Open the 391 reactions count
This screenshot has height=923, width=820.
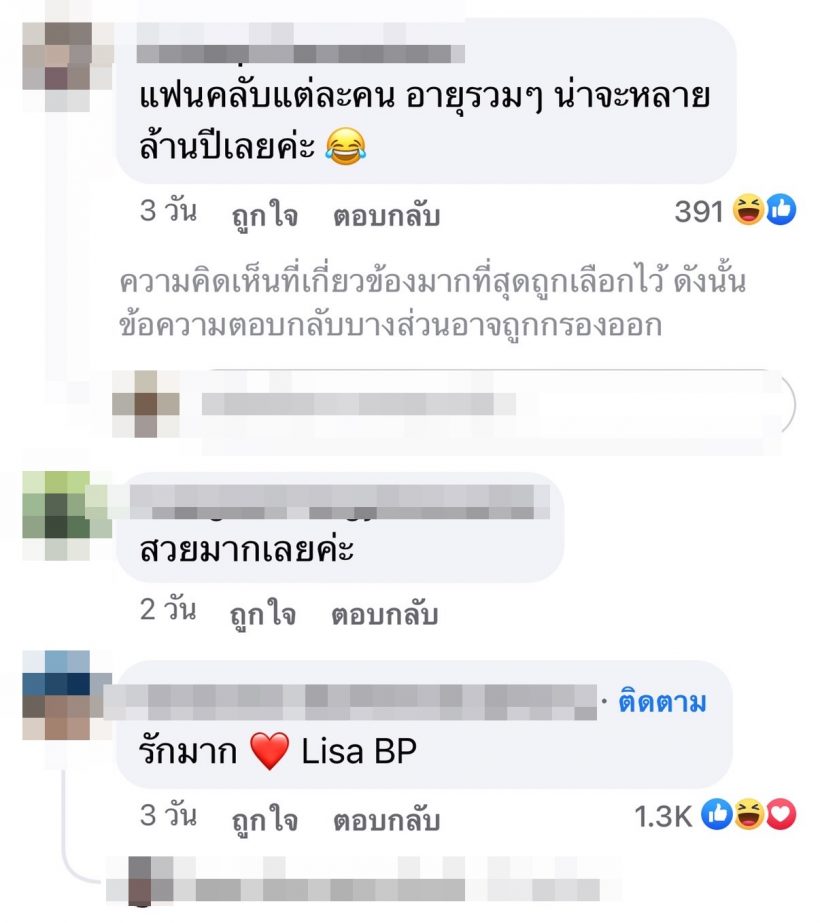699,211
